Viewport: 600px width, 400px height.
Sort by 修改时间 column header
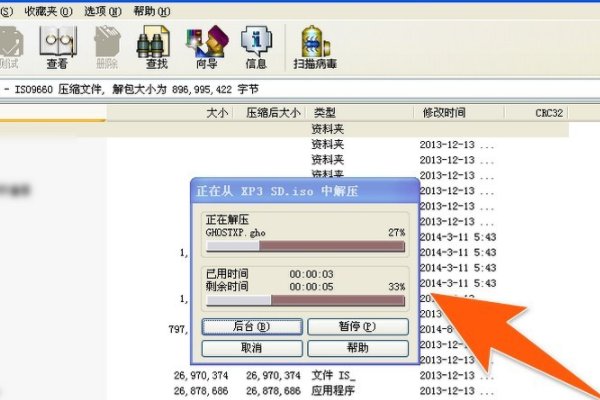tap(444, 113)
